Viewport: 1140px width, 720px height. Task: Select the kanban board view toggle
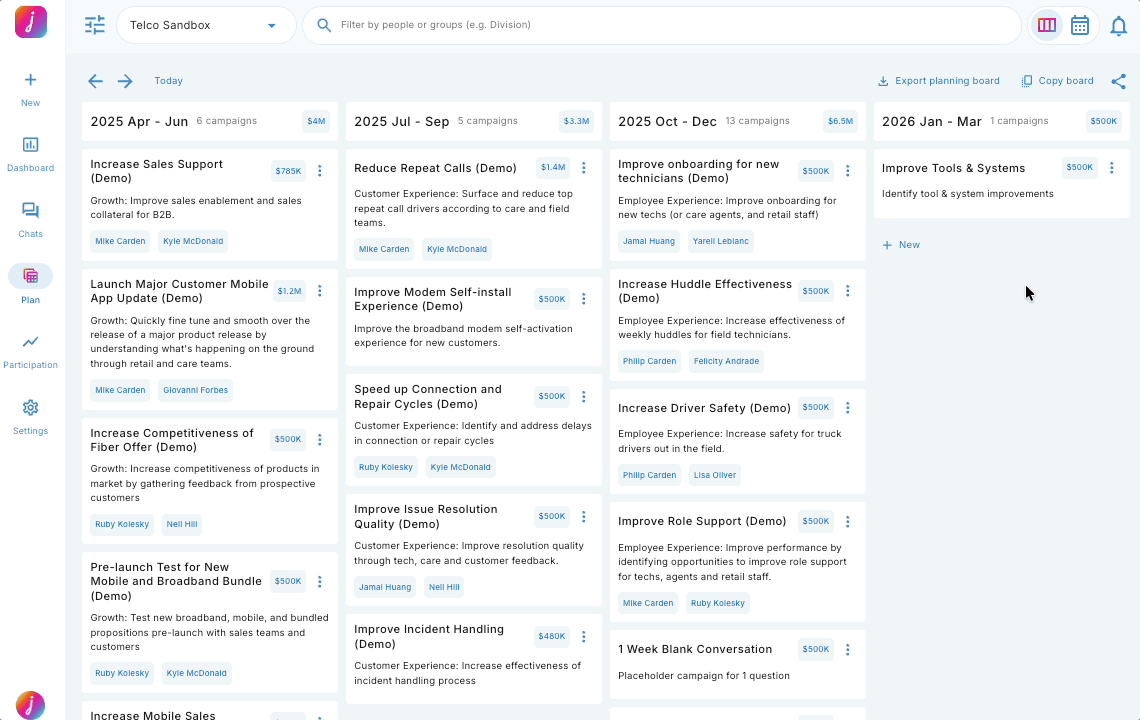pyautogui.click(x=1046, y=25)
